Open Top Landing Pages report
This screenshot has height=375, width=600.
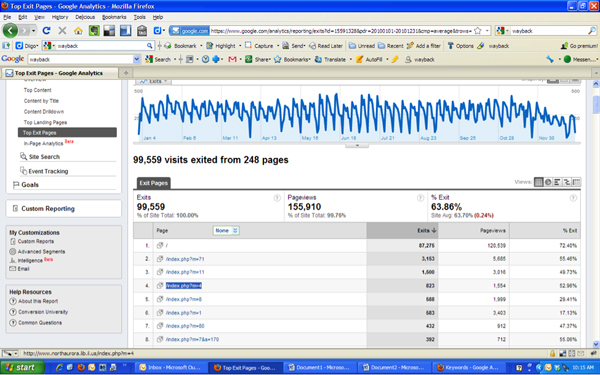[x=45, y=122]
